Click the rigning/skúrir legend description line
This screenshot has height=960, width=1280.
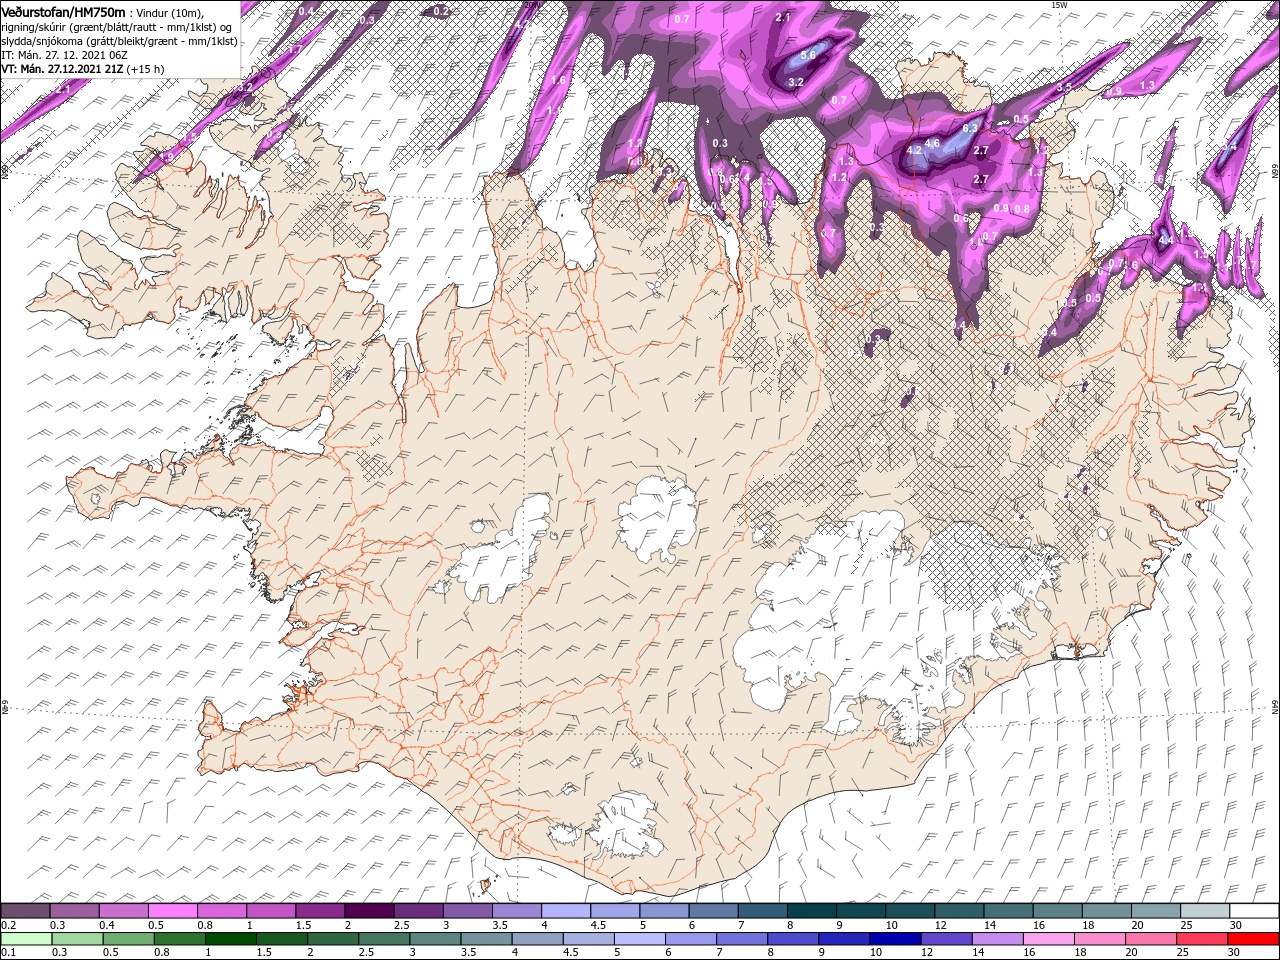[x=118, y=26]
